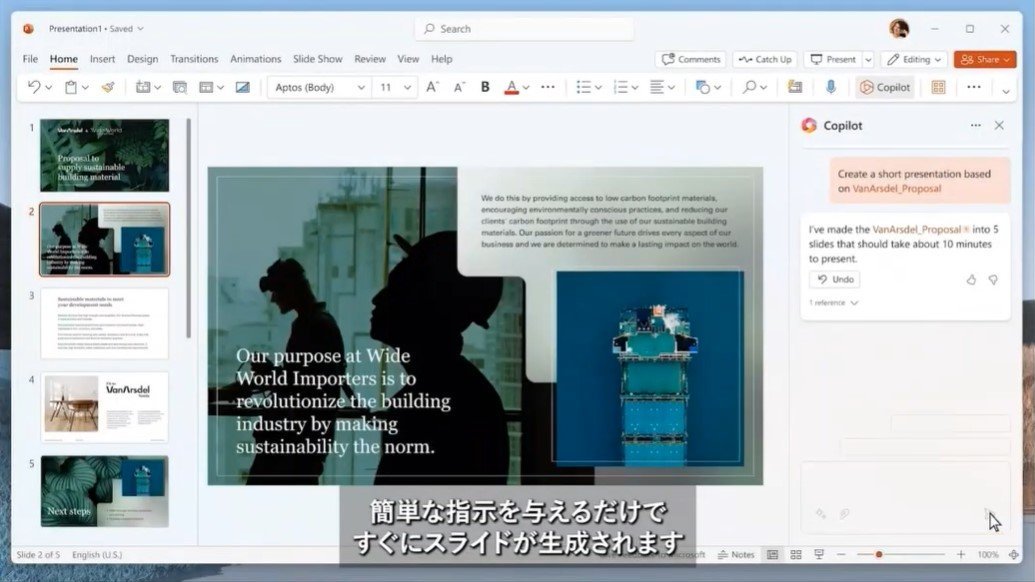Click the sparkle prompt guide icon
This screenshot has width=1035, height=582.
pos(820,513)
